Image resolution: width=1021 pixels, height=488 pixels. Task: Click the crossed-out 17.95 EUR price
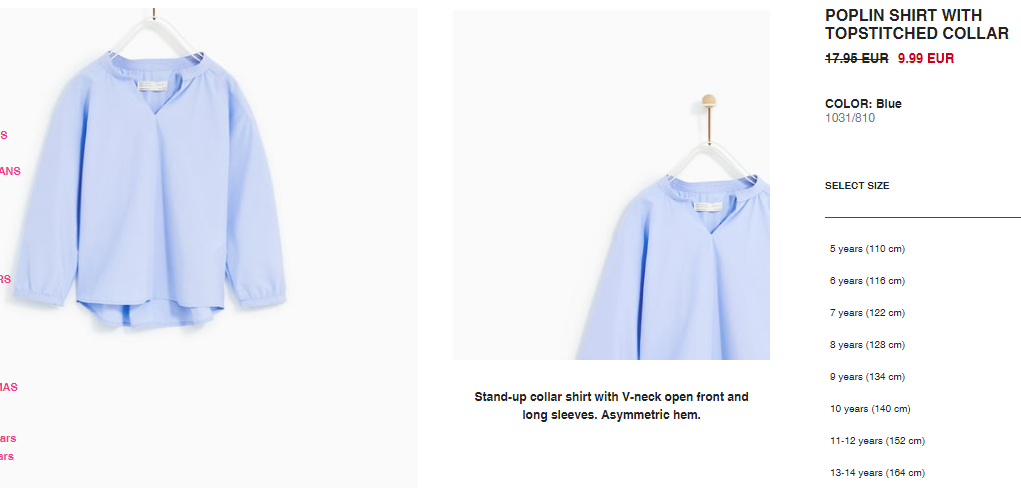tap(856, 59)
